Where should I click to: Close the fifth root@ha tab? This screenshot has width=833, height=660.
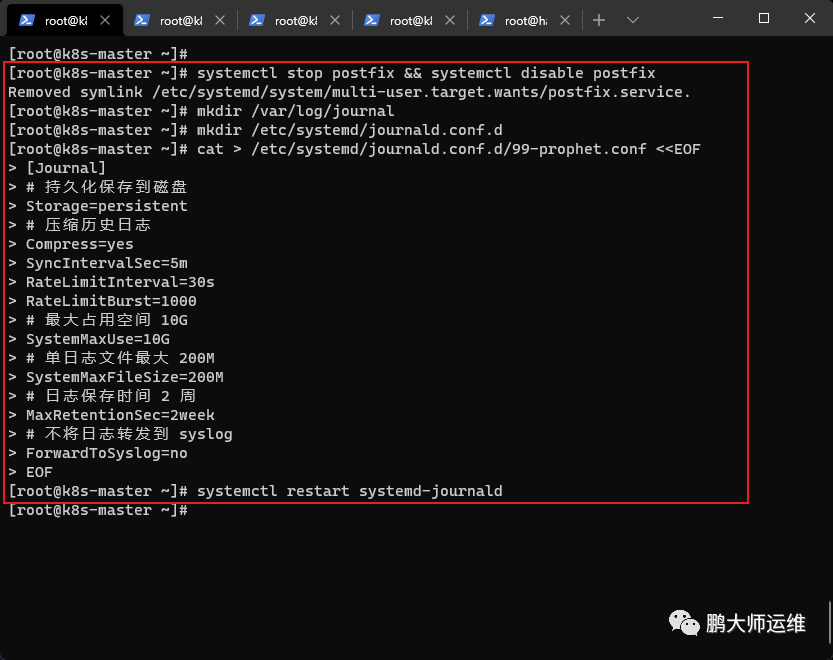point(565,20)
